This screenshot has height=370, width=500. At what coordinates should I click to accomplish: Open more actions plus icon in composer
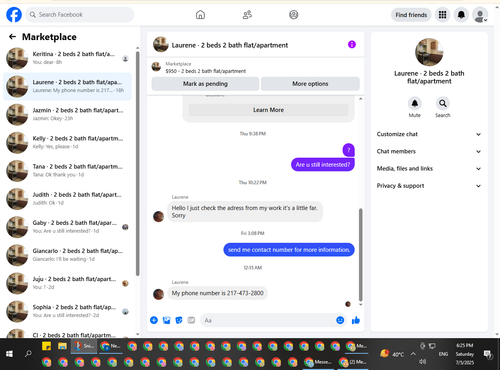point(154,320)
